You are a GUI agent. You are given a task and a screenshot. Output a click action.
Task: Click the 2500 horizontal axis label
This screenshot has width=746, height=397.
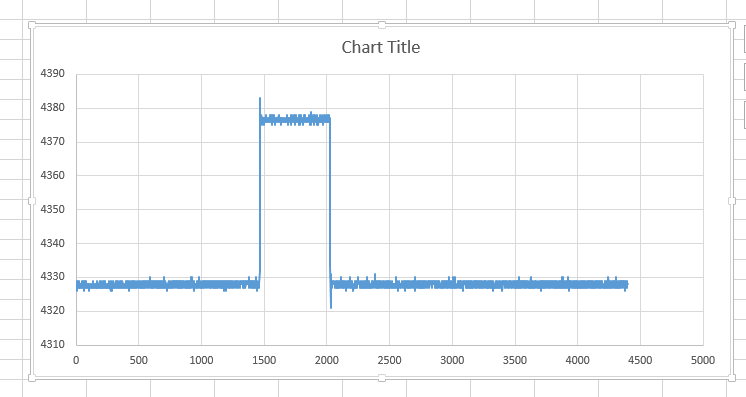point(389,360)
